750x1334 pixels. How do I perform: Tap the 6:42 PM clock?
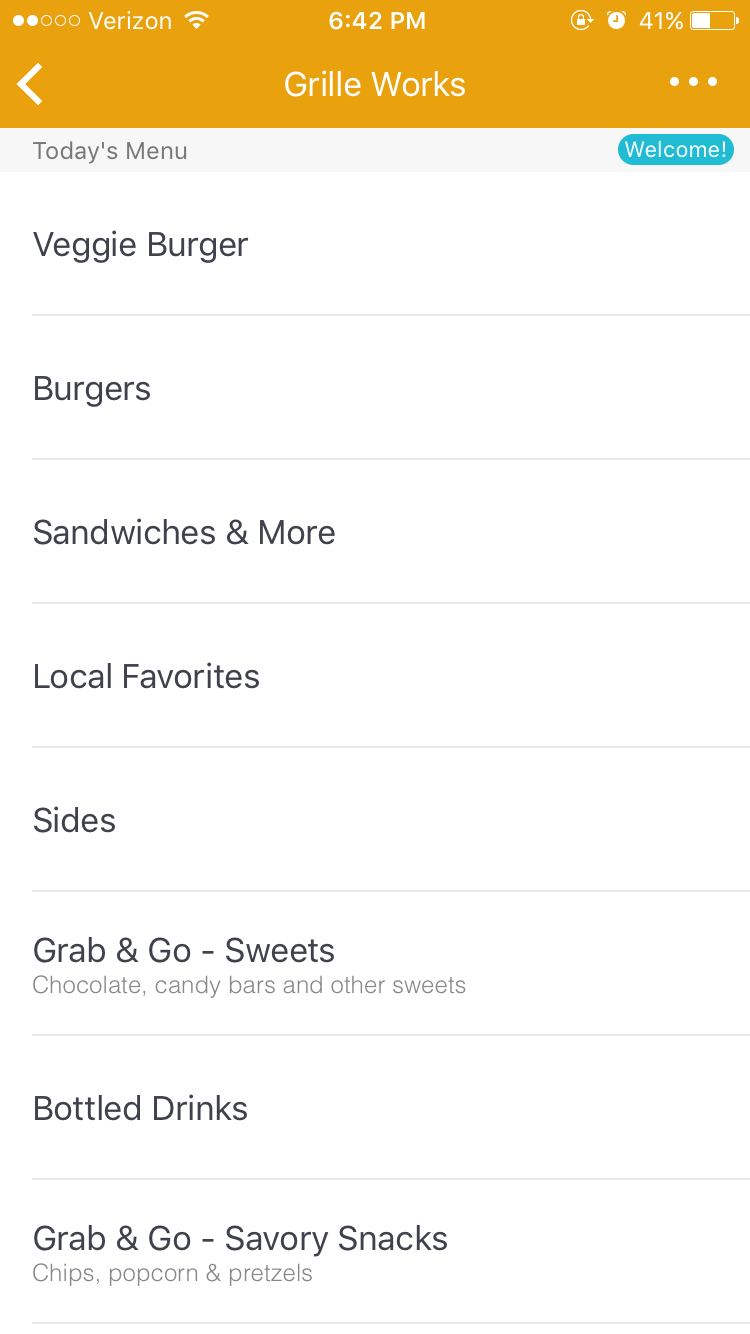pos(377,21)
